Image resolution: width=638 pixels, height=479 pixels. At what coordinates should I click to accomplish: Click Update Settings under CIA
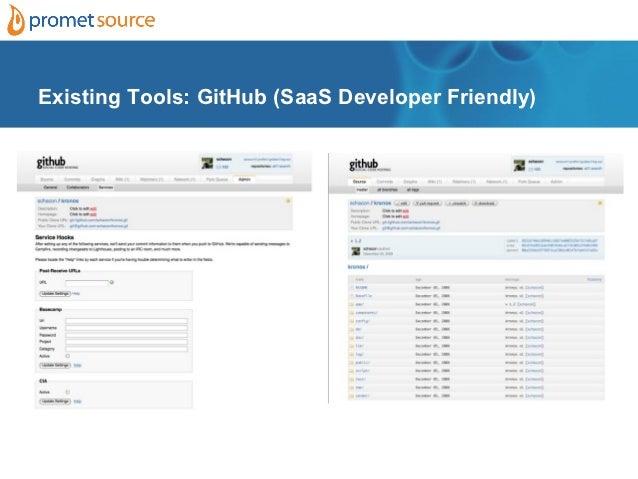pyautogui.click(x=55, y=401)
